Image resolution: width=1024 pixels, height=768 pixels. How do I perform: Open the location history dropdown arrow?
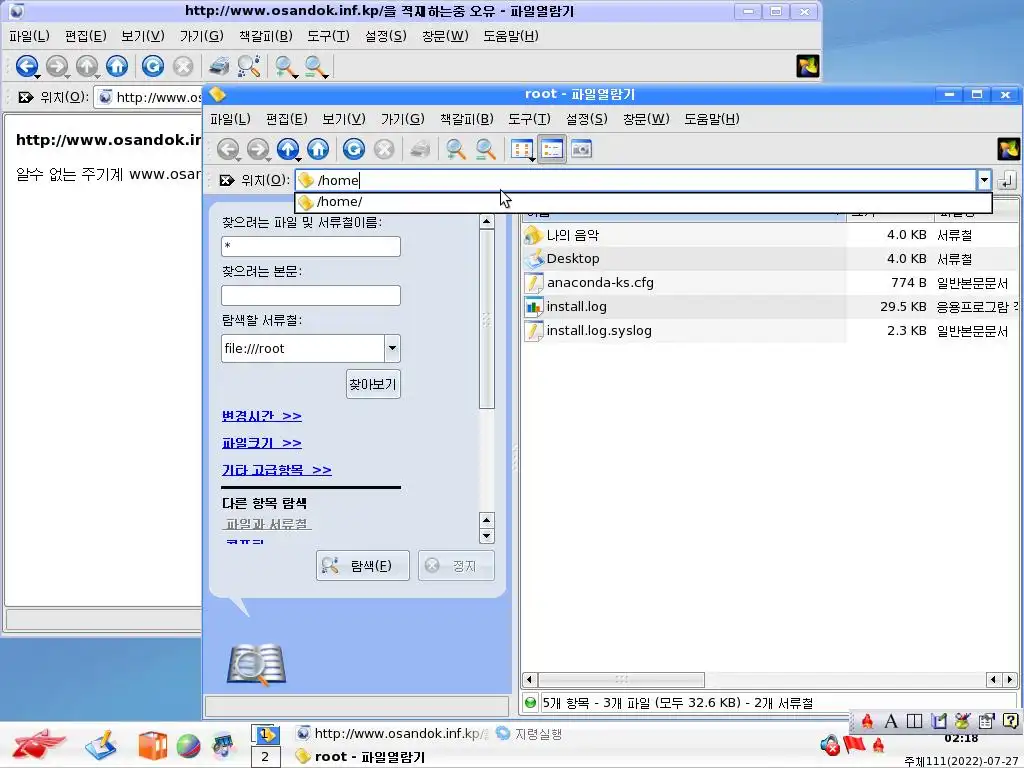(x=984, y=180)
